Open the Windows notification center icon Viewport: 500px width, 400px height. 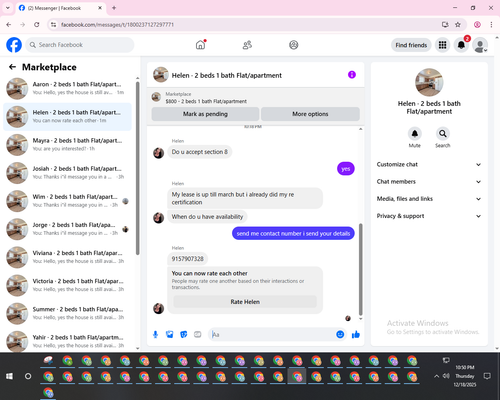pyautogui.click(x=487, y=376)
